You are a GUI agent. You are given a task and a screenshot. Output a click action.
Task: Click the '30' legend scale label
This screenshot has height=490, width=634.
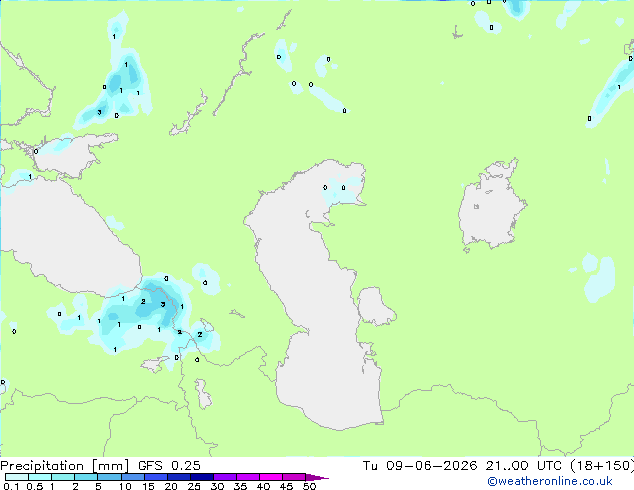(x=217, y=486)
